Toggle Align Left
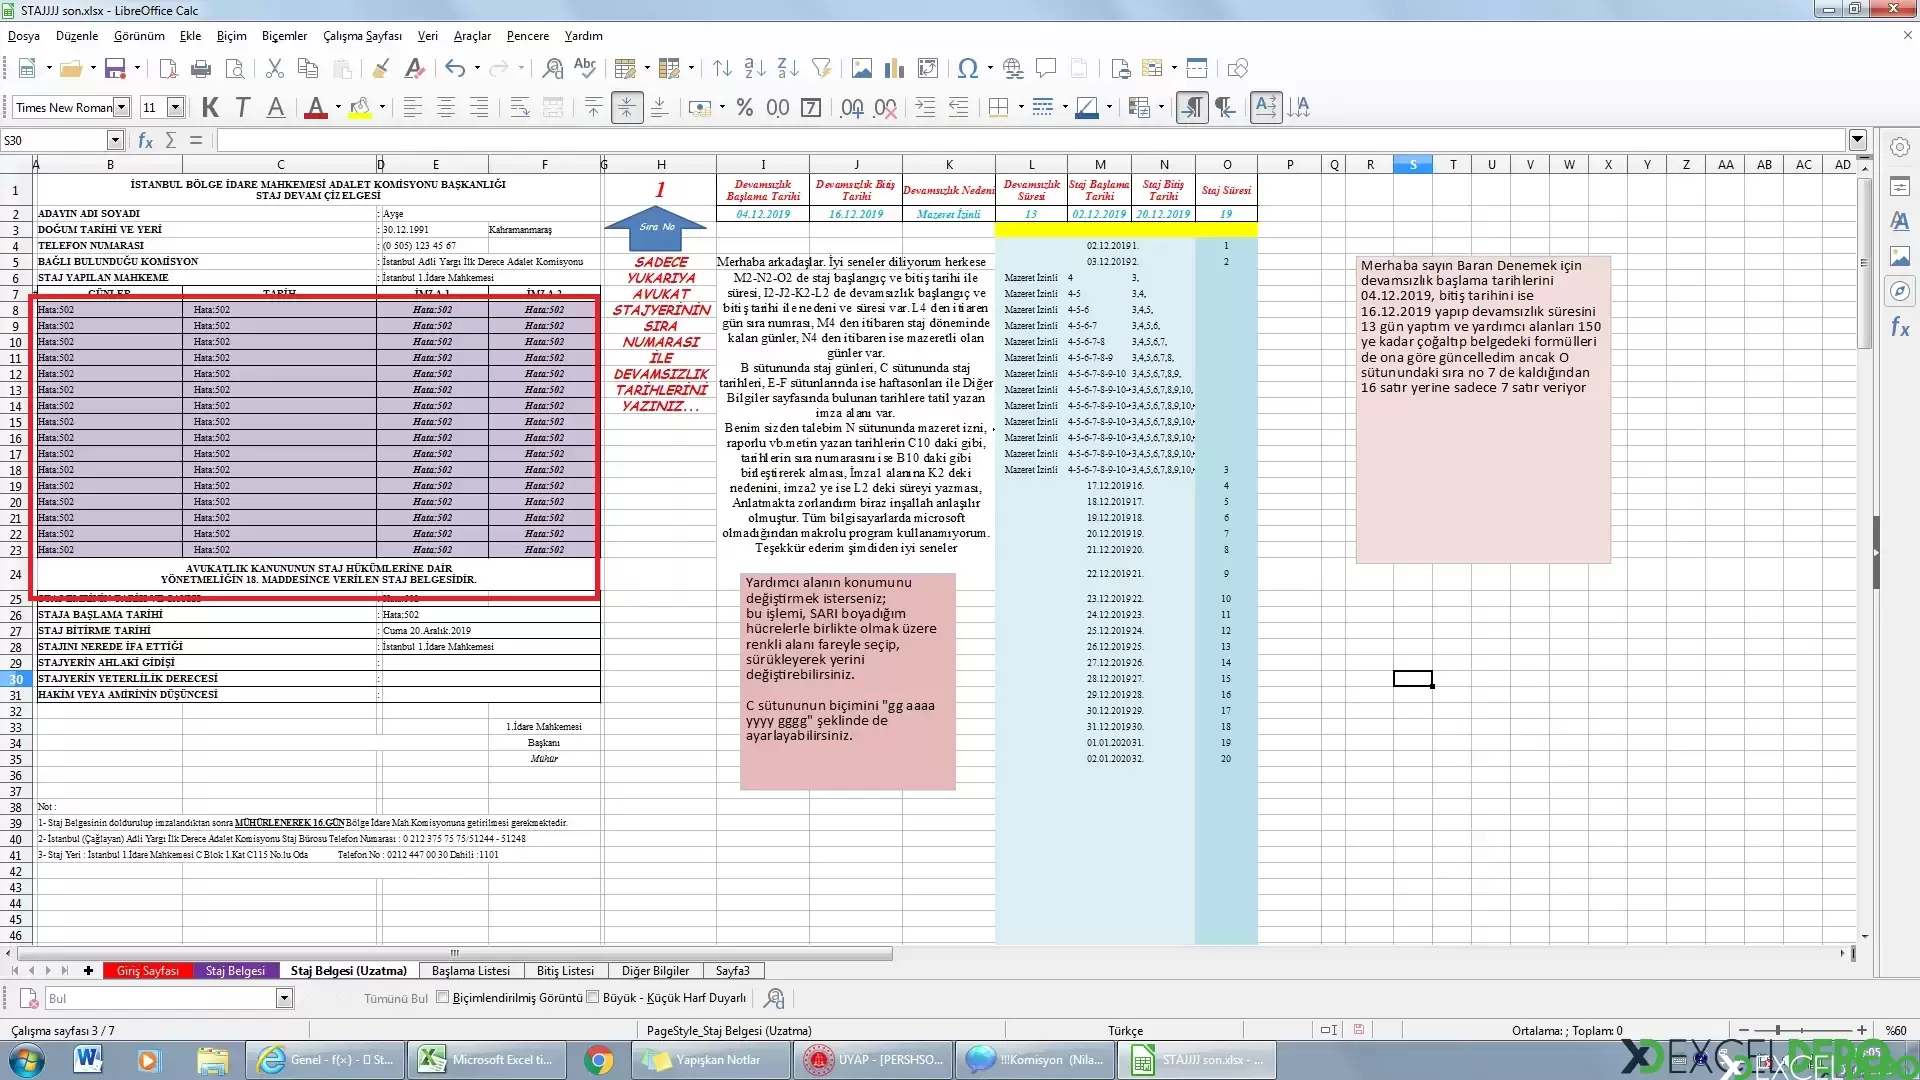 (413, 107)
